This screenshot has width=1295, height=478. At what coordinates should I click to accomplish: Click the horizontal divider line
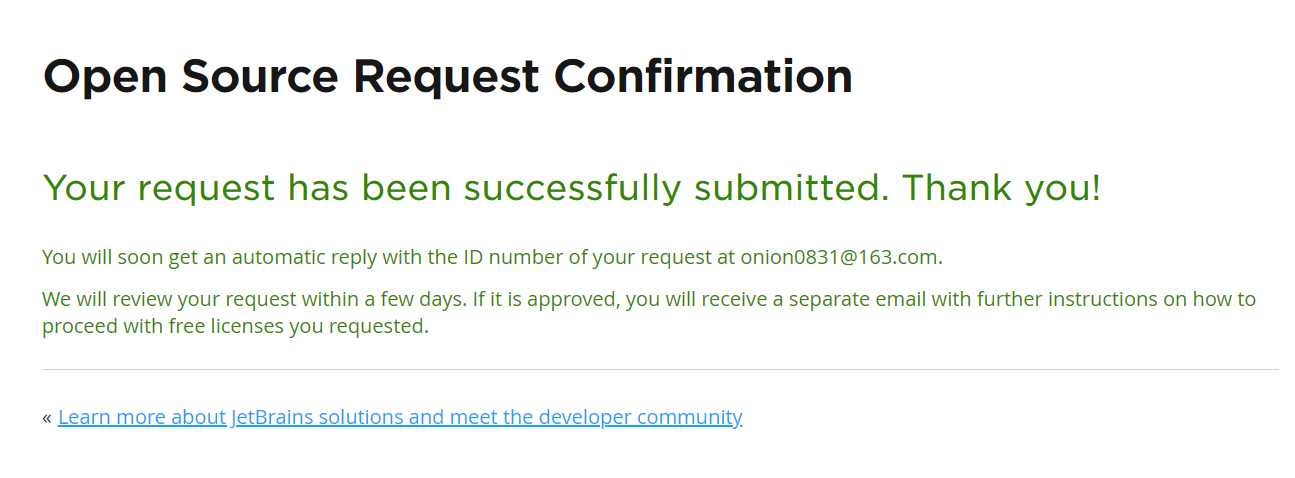click(x=660, y=370)
